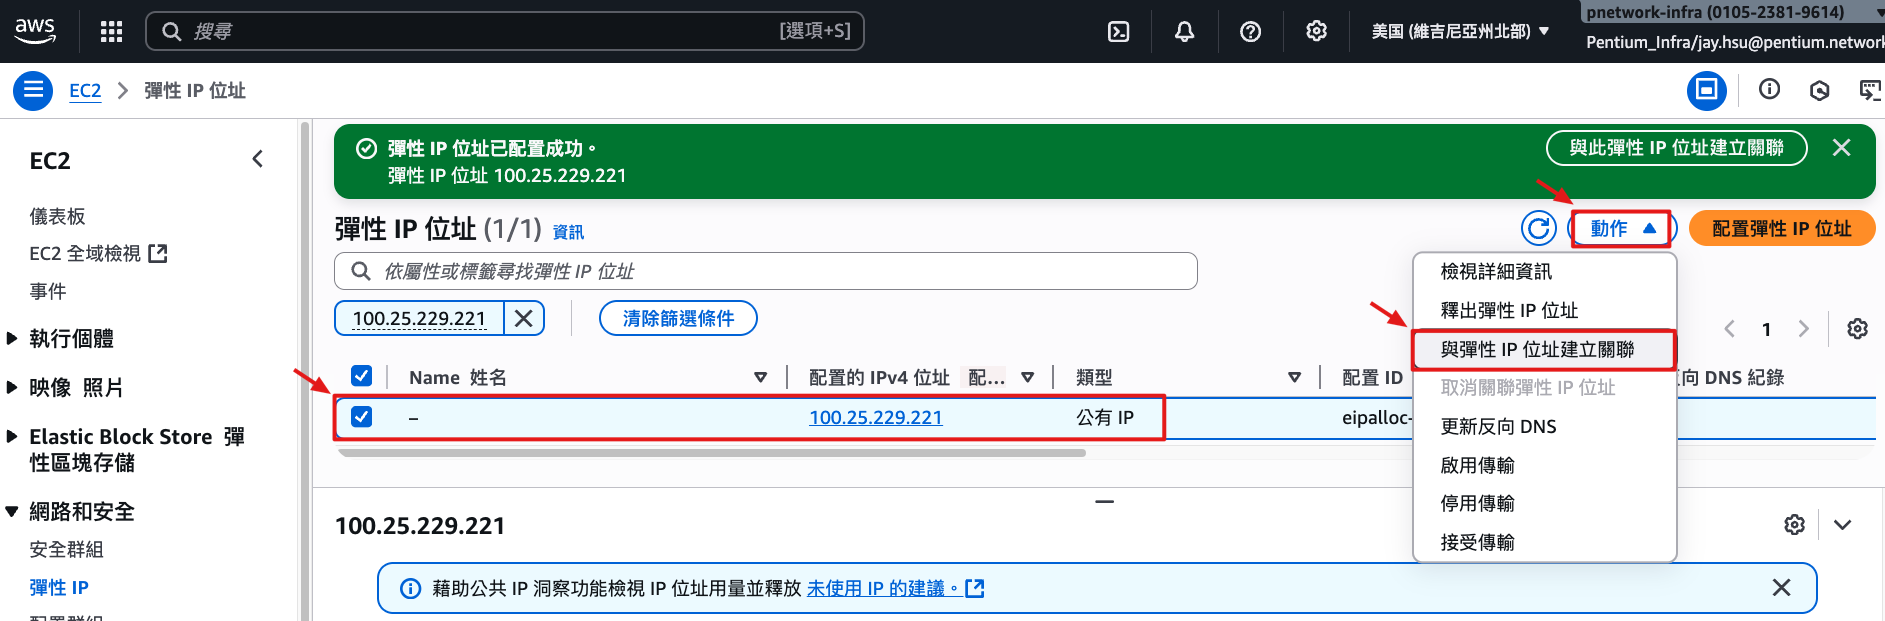Open the region selector 美國 (維吉尼亞州北部)
Viewport: 1885px width, 621px height.
click(x=1460, y=31)
